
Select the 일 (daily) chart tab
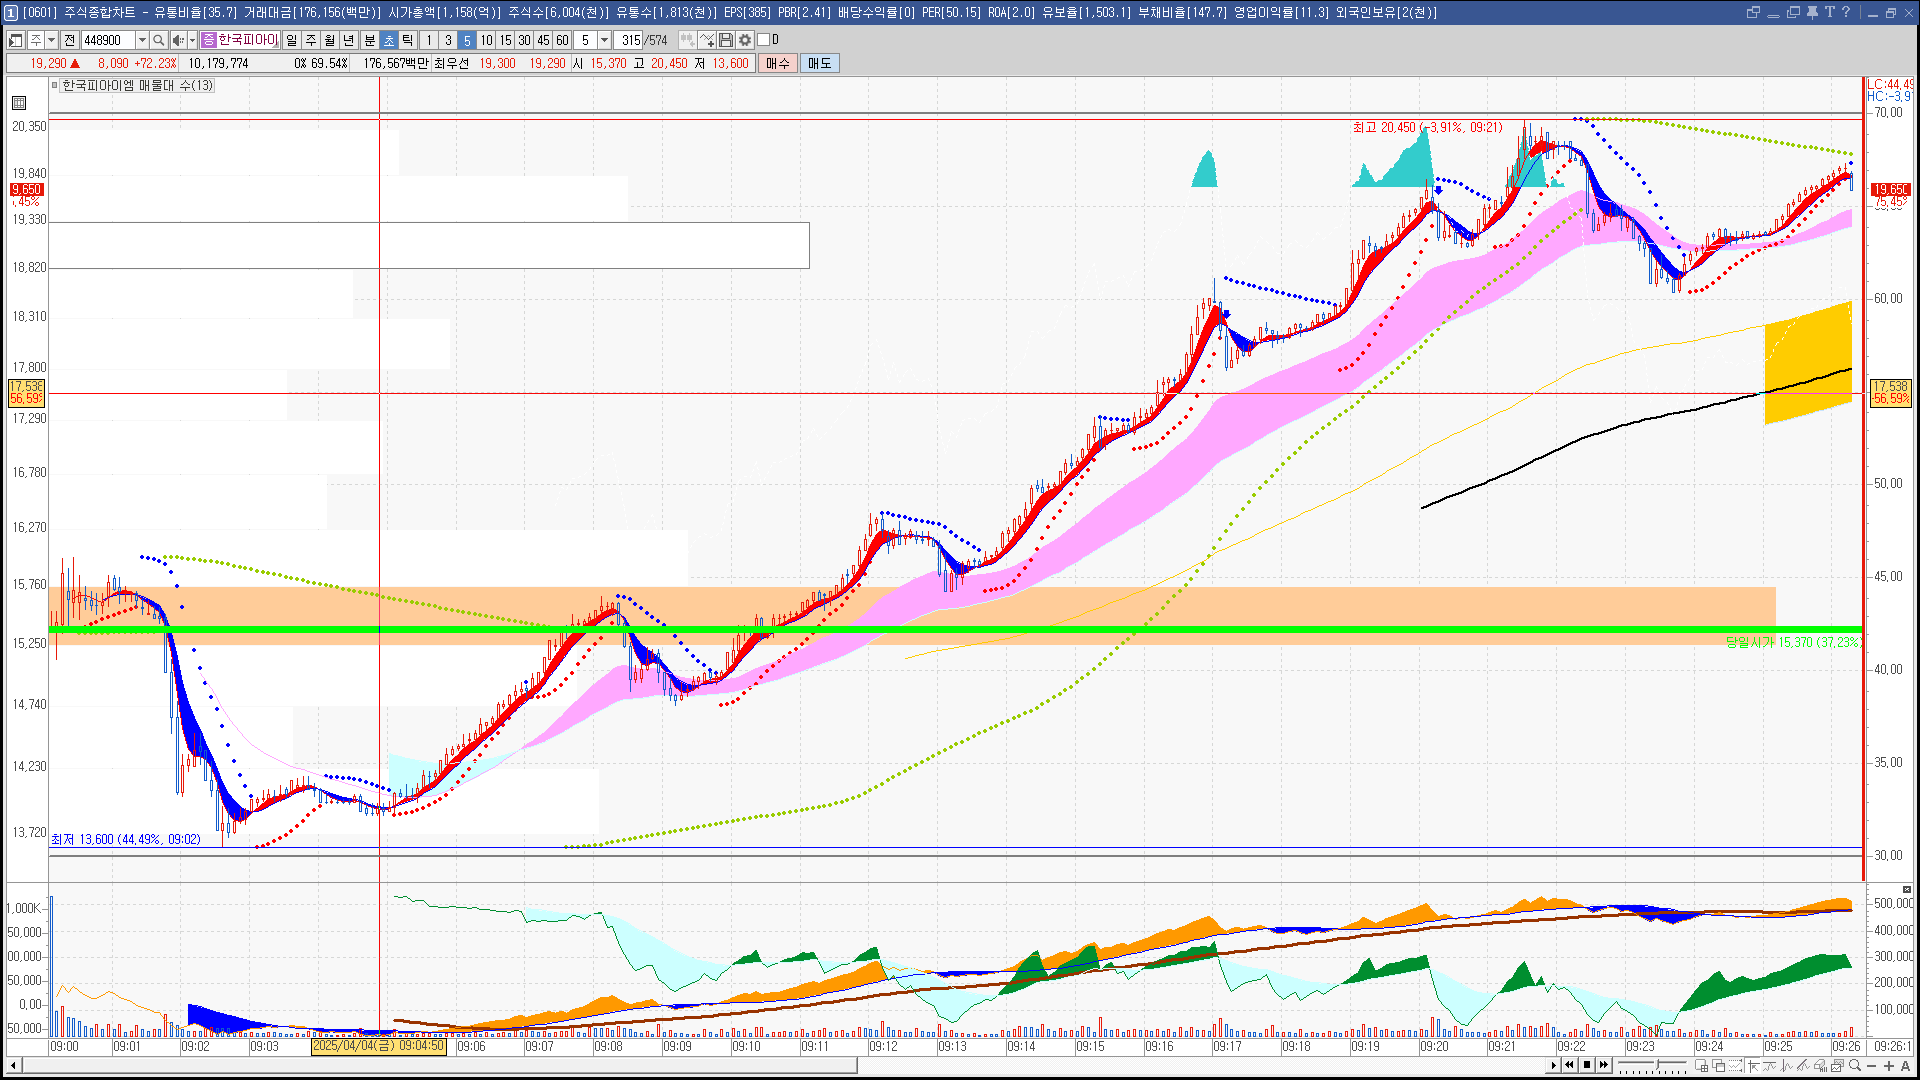[291, 40]
